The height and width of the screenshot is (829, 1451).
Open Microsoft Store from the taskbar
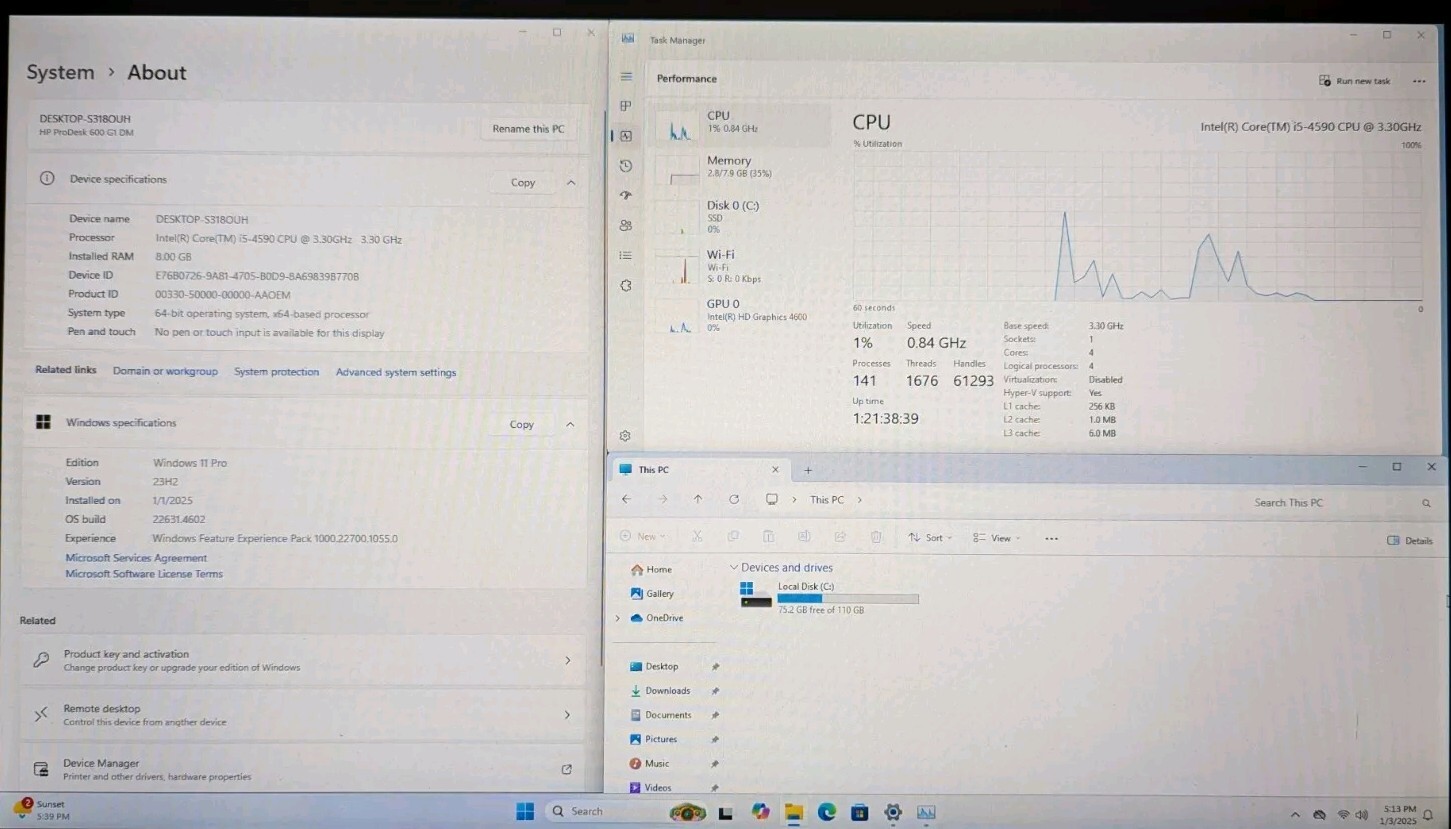(x=860, y=812)
